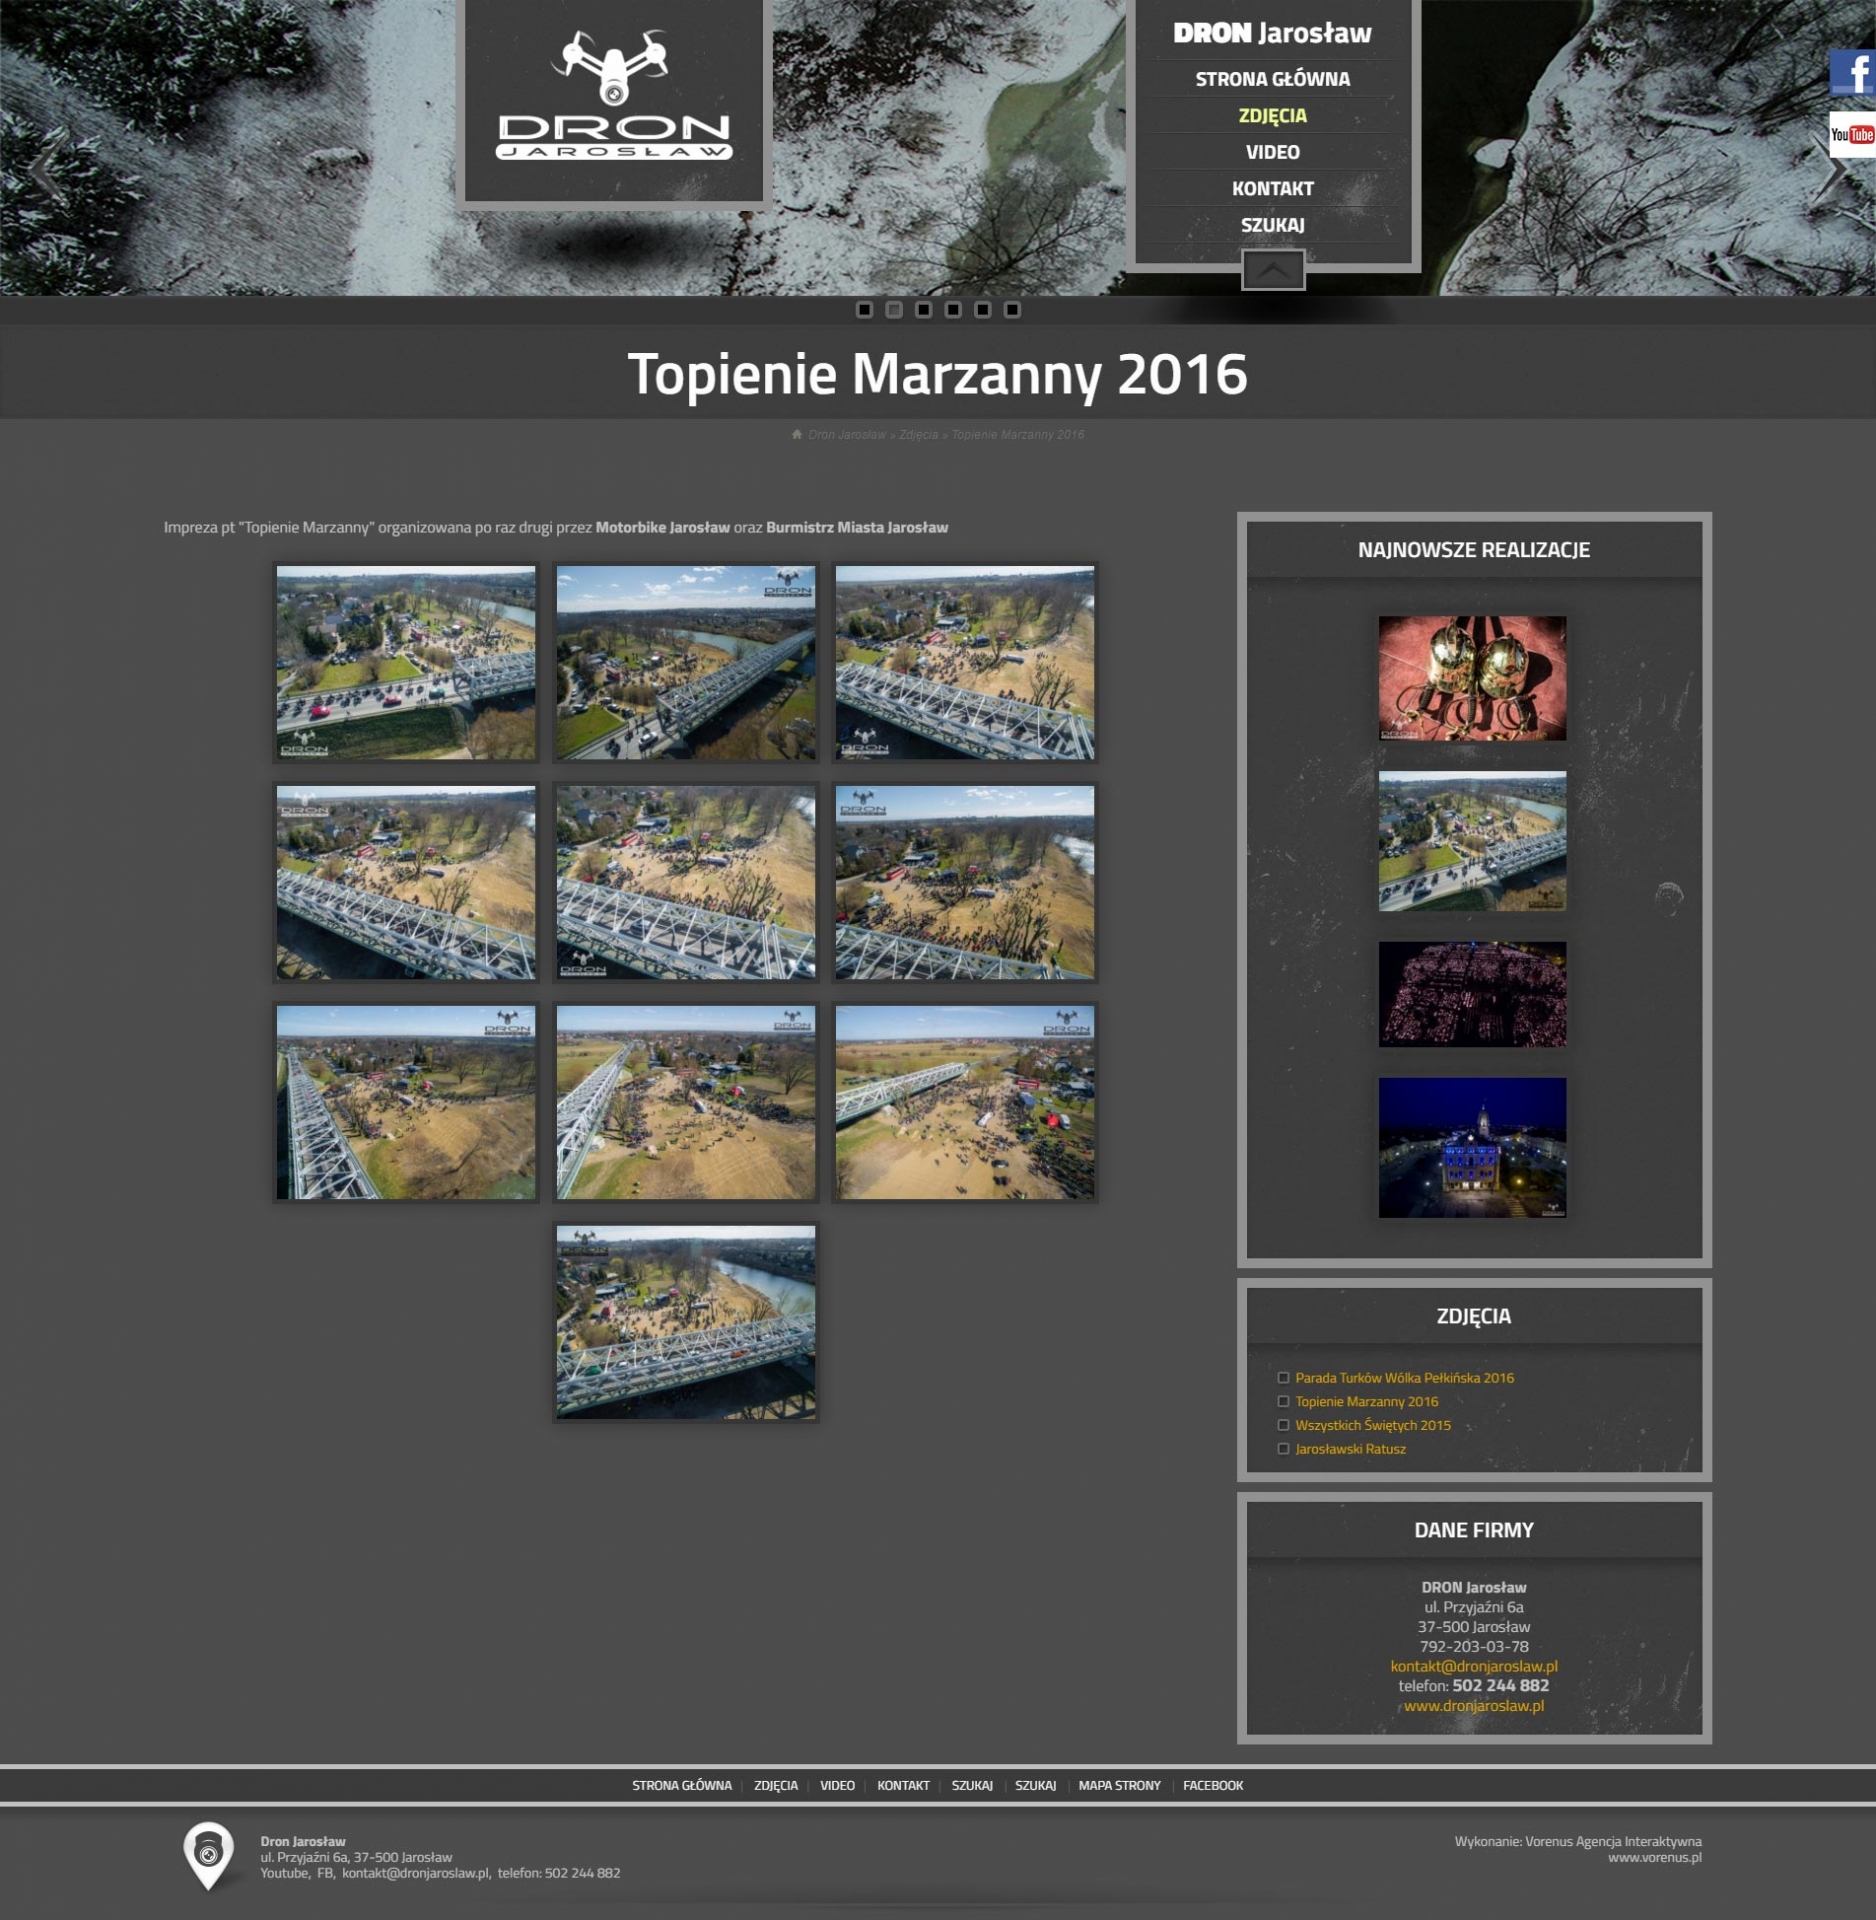Click the previous slide arrow on banner
Viewport: 1876px width, 1920px height.
coord(45,171)
